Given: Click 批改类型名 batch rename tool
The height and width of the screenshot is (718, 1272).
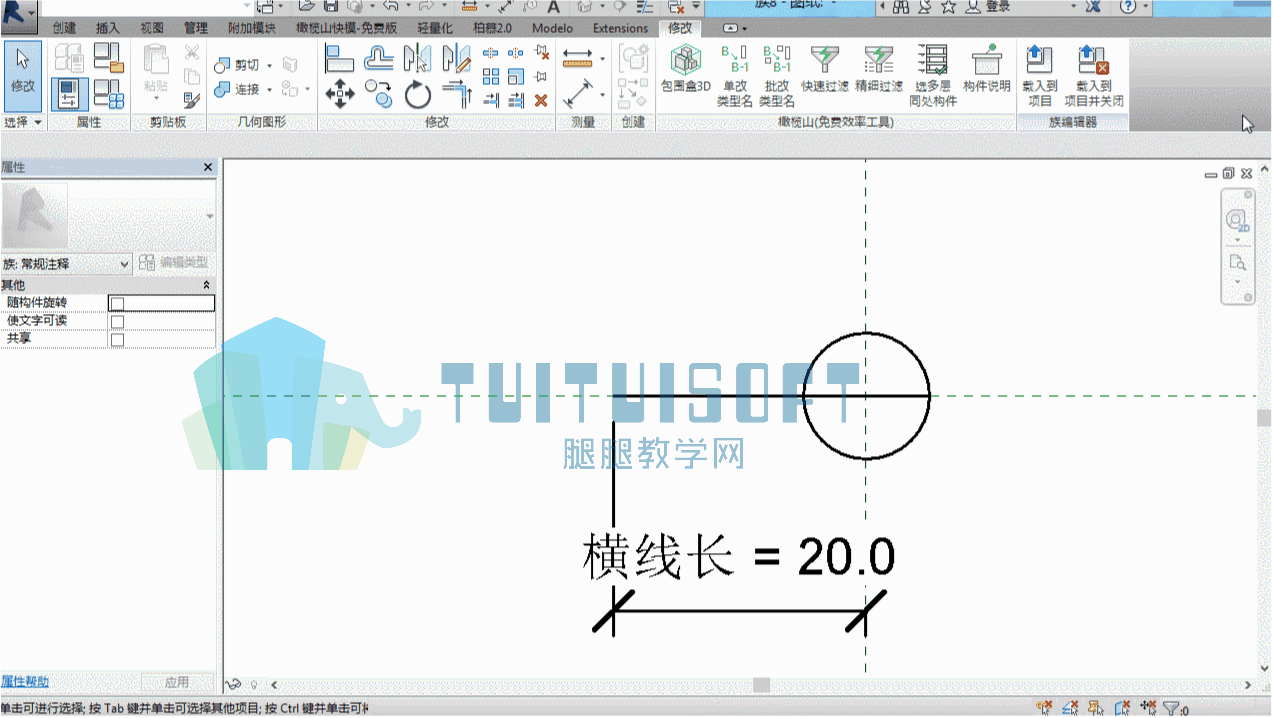Looking at the screenshot, I should (777, 75).
